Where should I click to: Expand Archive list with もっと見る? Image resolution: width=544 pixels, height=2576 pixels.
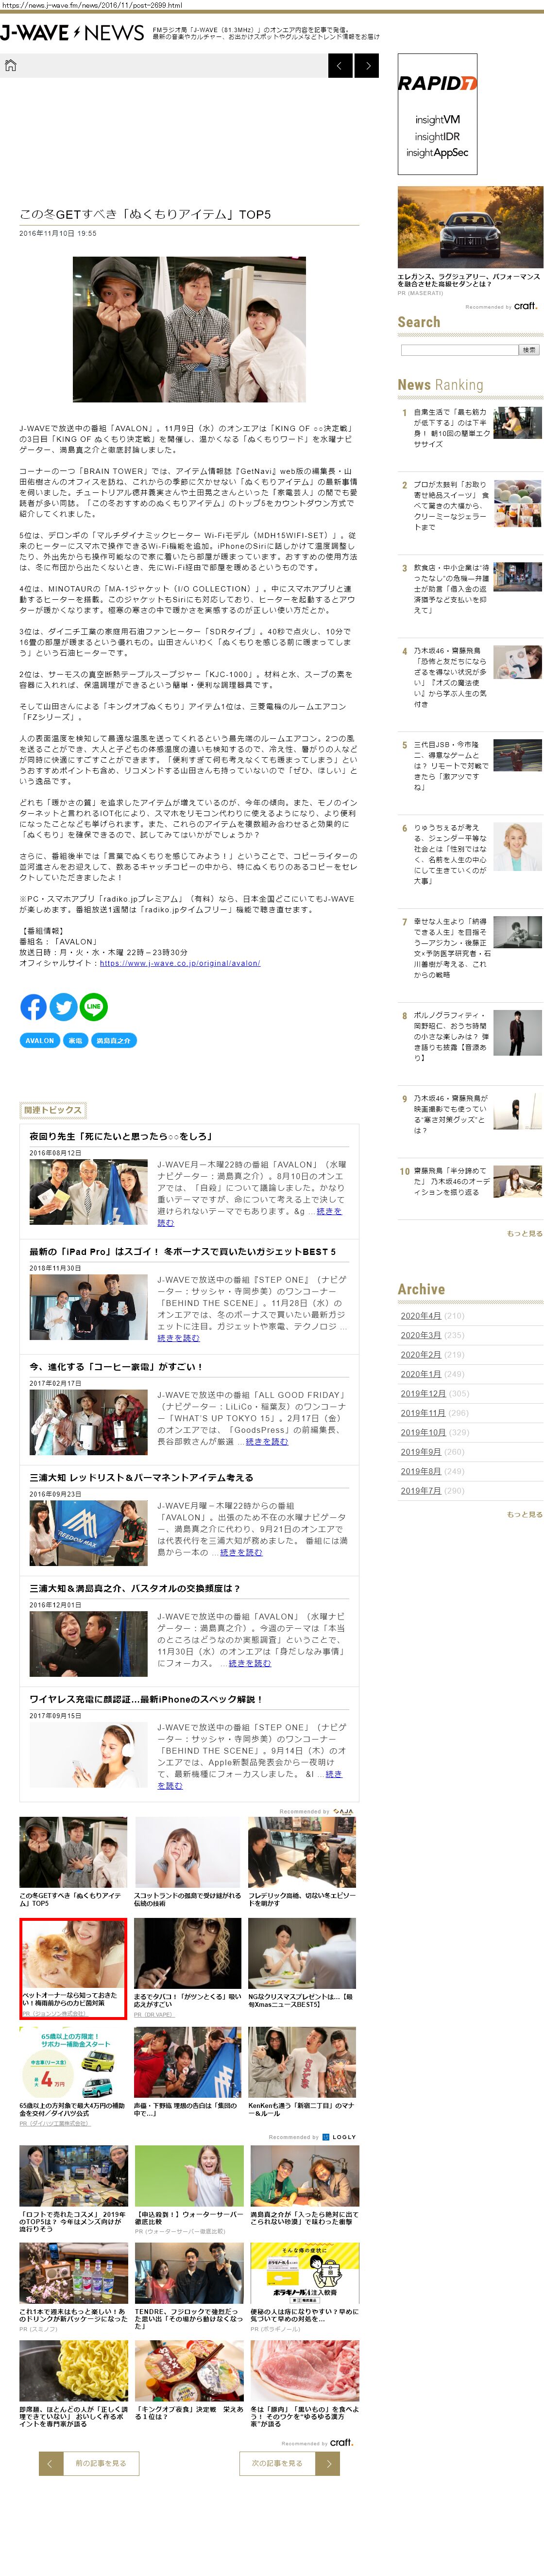(524, 1514)
